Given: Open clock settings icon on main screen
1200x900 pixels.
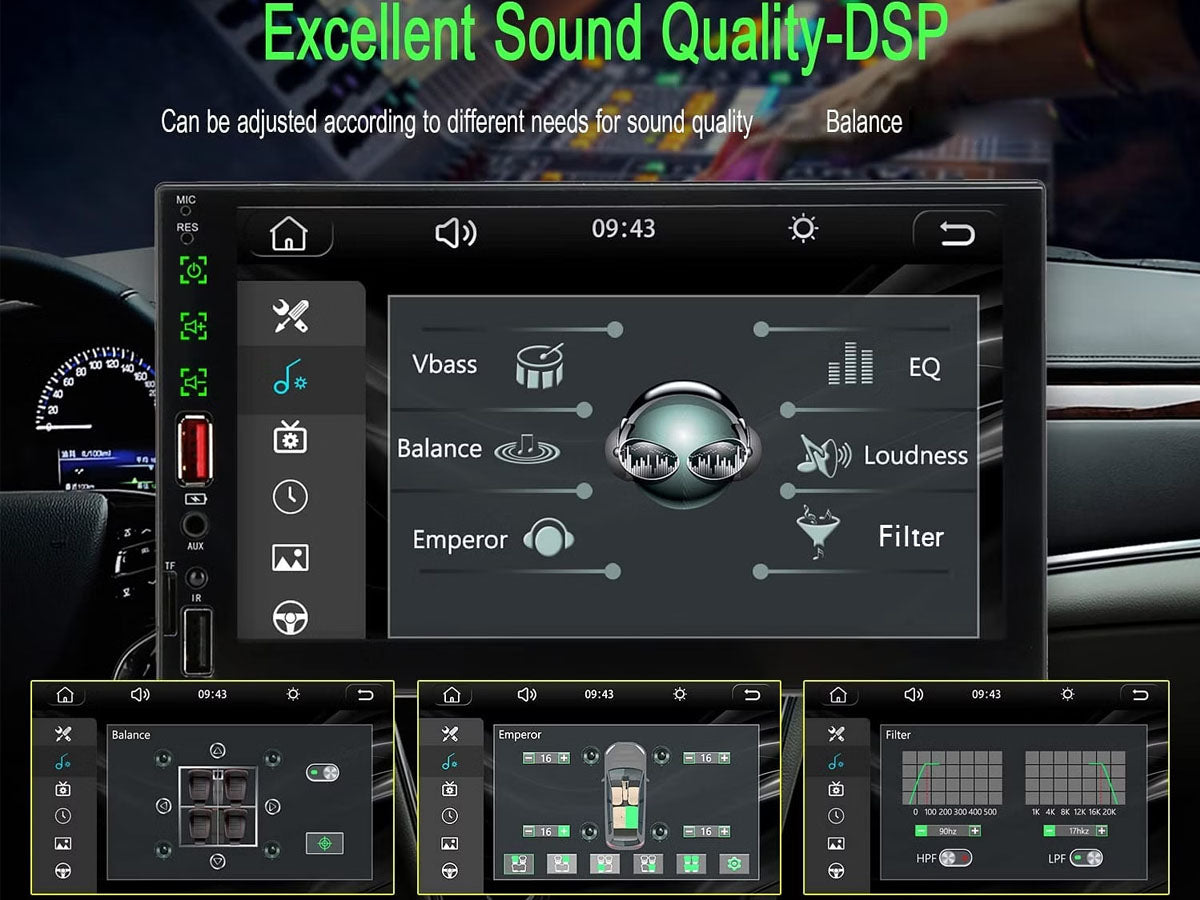Looking at the screenshot, I should coord(290,497).
